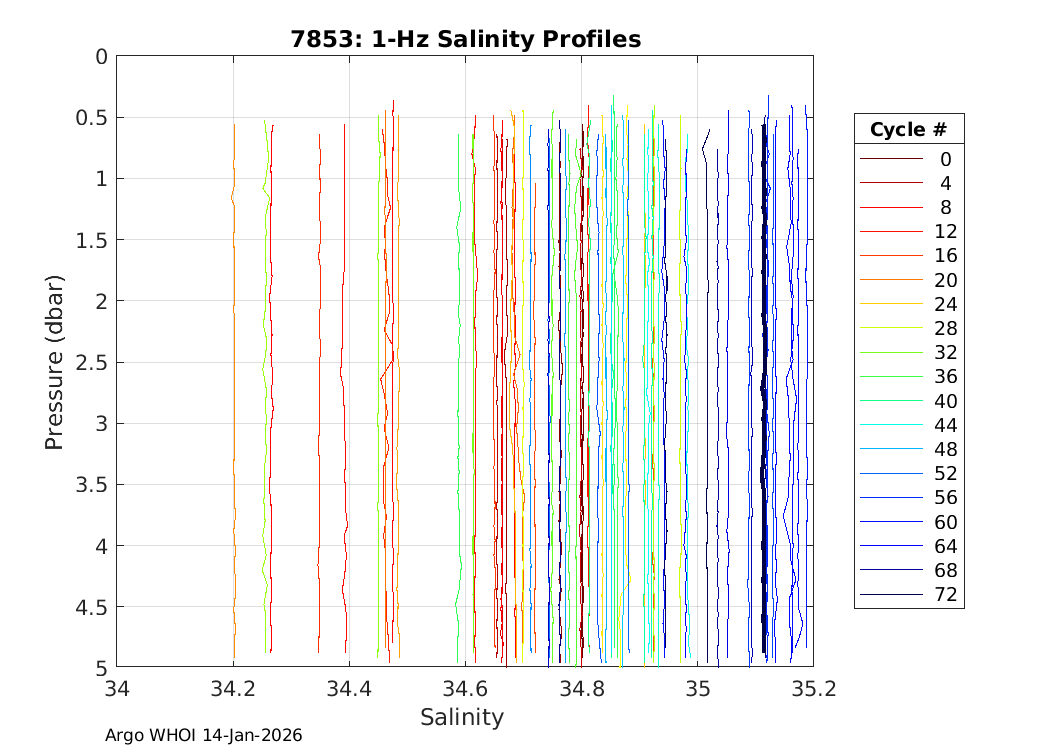
Task: Click the y-axis tick label 4.5
Action: click(92, 607)
